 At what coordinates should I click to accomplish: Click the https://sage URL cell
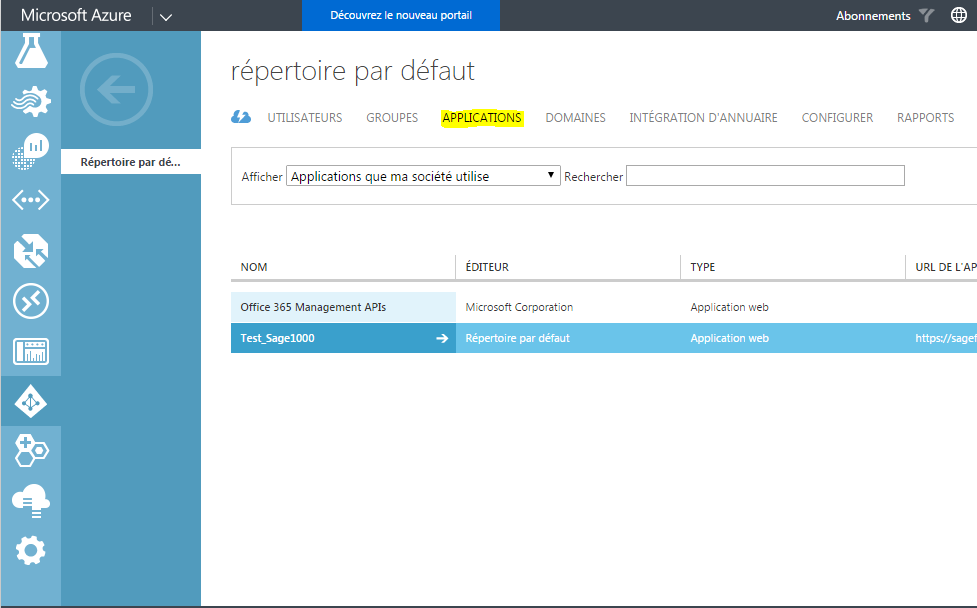point(946,338)
